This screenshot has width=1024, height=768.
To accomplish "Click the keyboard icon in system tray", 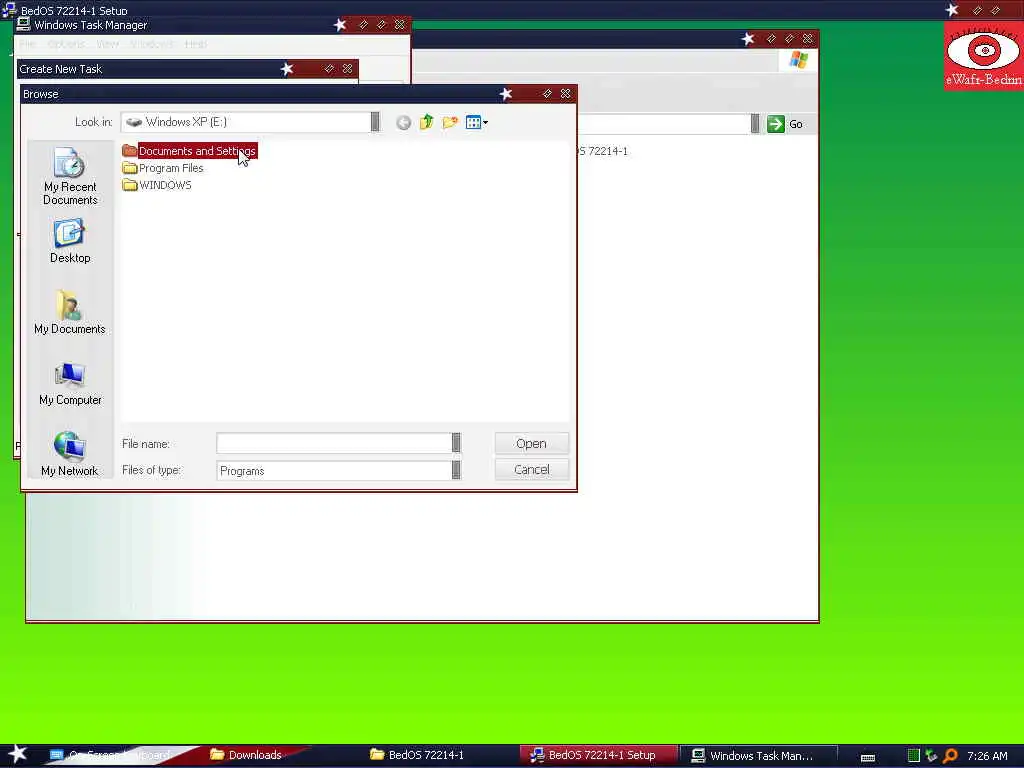I will [868, 757].
